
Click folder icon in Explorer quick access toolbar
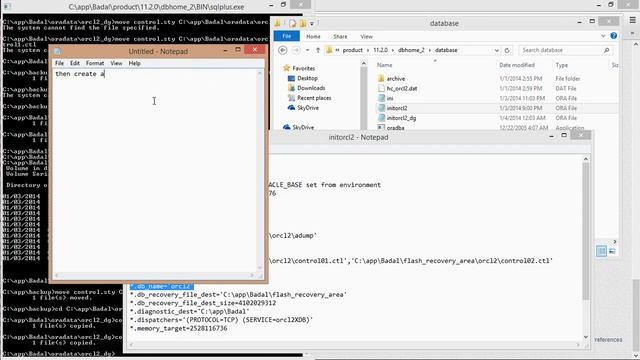pos(278,23)
